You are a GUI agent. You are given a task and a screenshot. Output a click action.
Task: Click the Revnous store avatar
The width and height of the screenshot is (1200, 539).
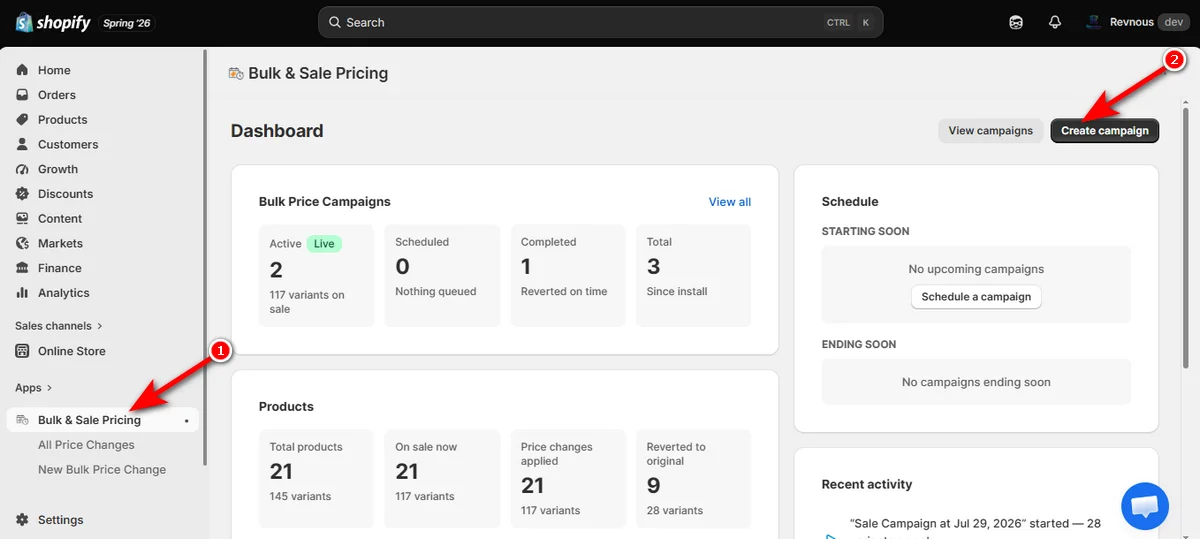tap(1094, 22)
